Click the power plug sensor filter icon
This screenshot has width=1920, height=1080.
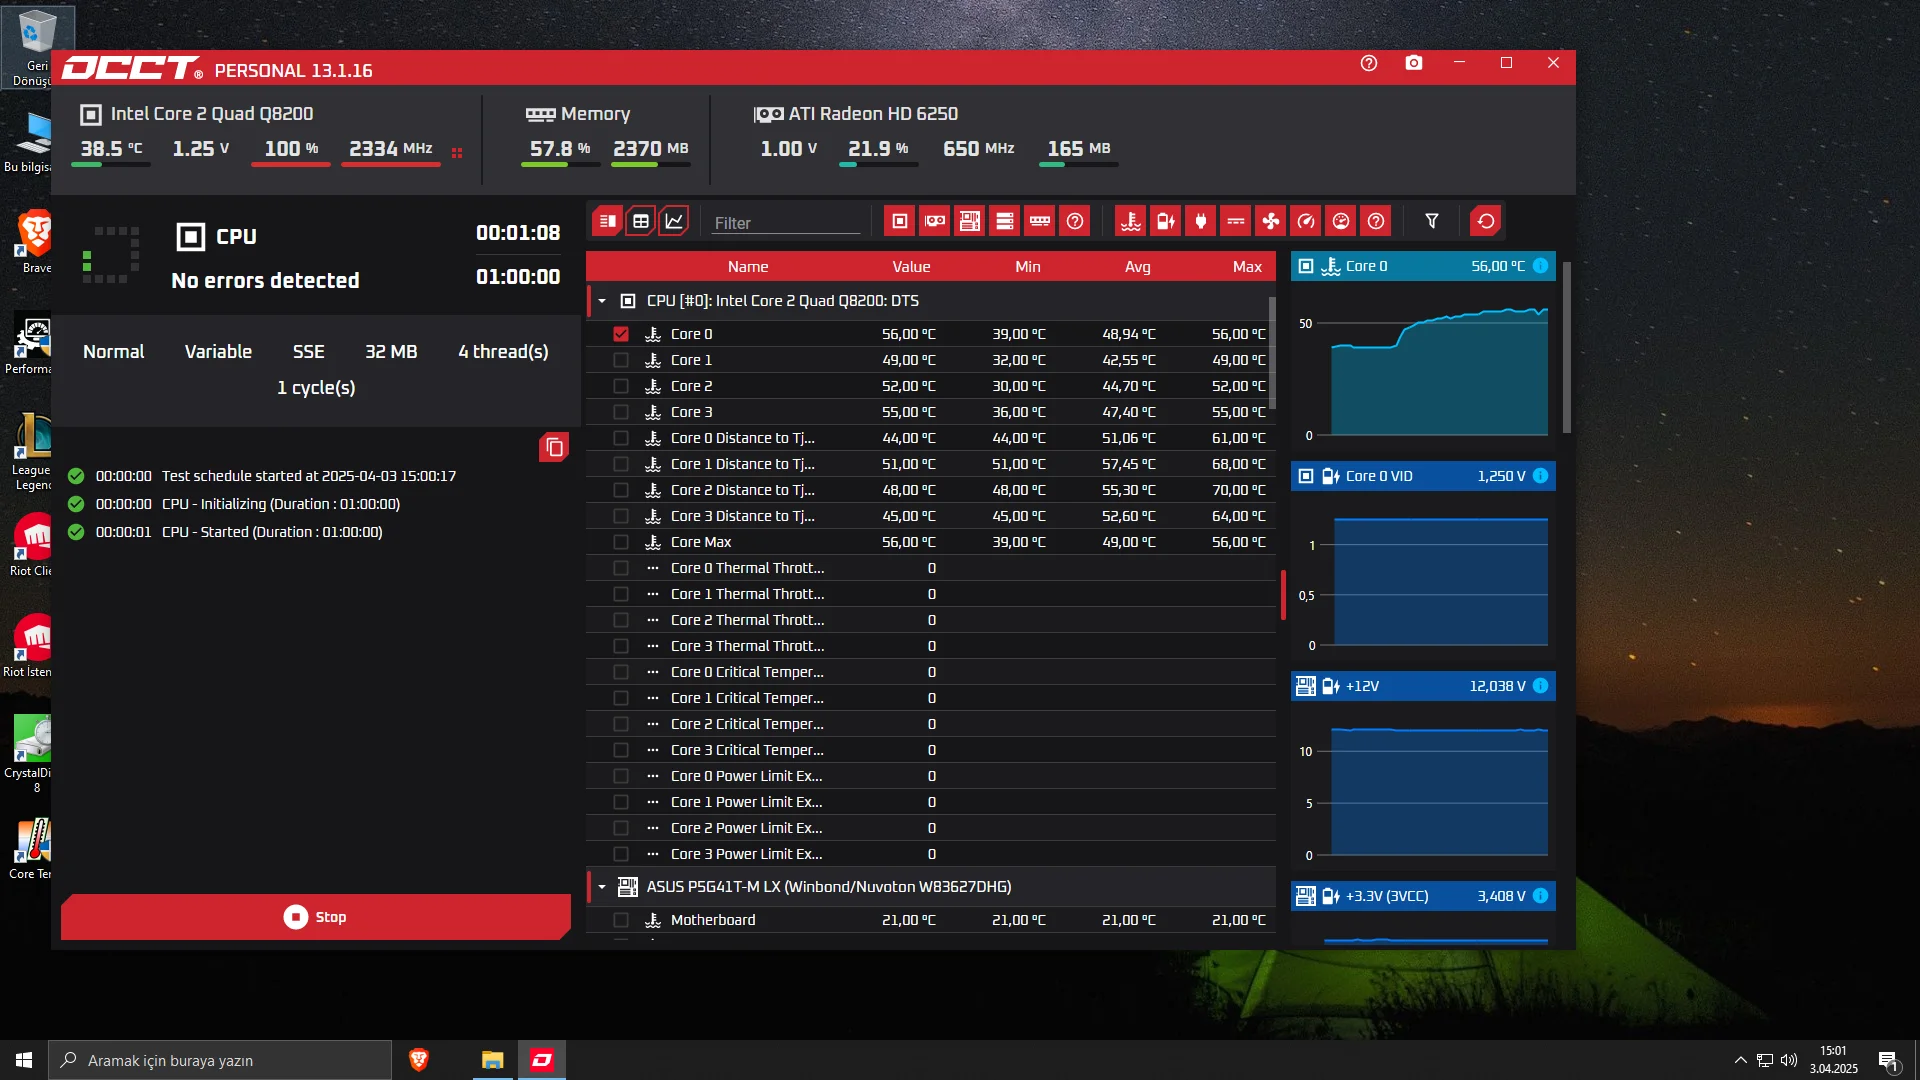coord(1201,221)
